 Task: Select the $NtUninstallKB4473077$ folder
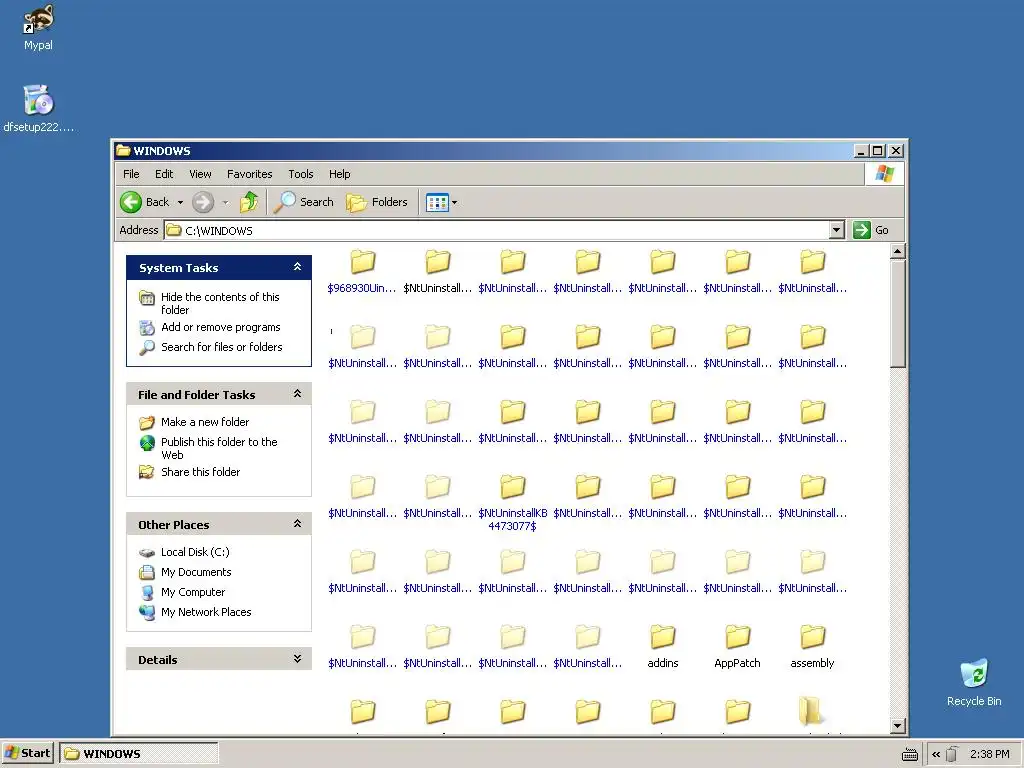point(513,500)
